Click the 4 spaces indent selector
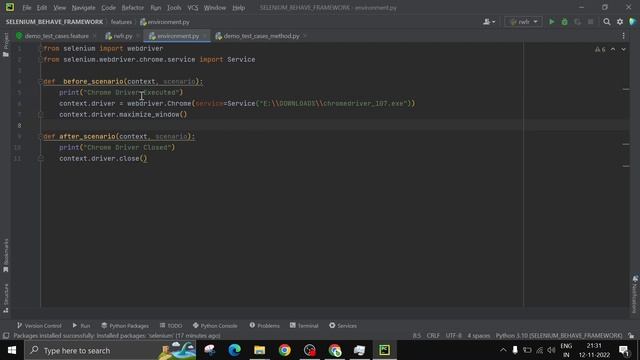 [x=478, y=336]
